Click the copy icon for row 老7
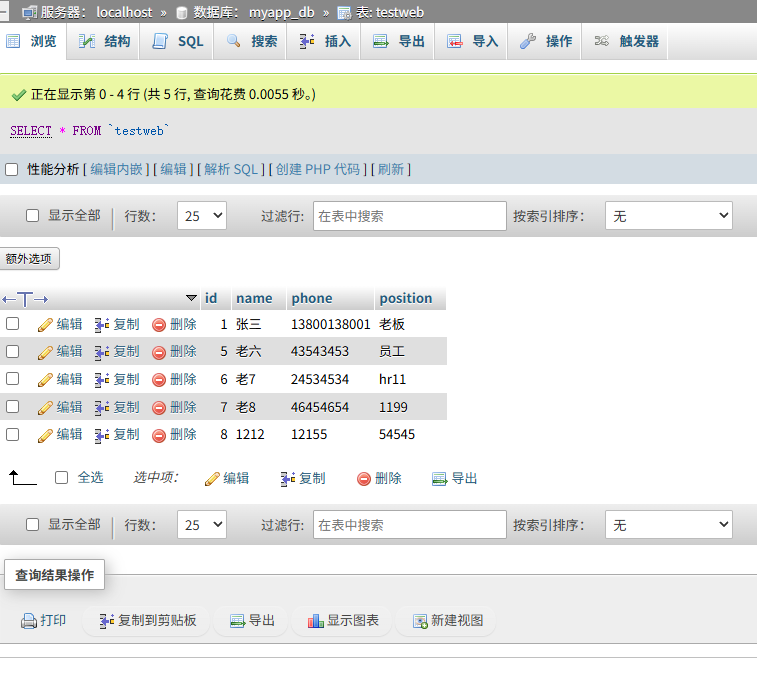Image resolution: width=757 pixels, height=694 pixels. 102,380
